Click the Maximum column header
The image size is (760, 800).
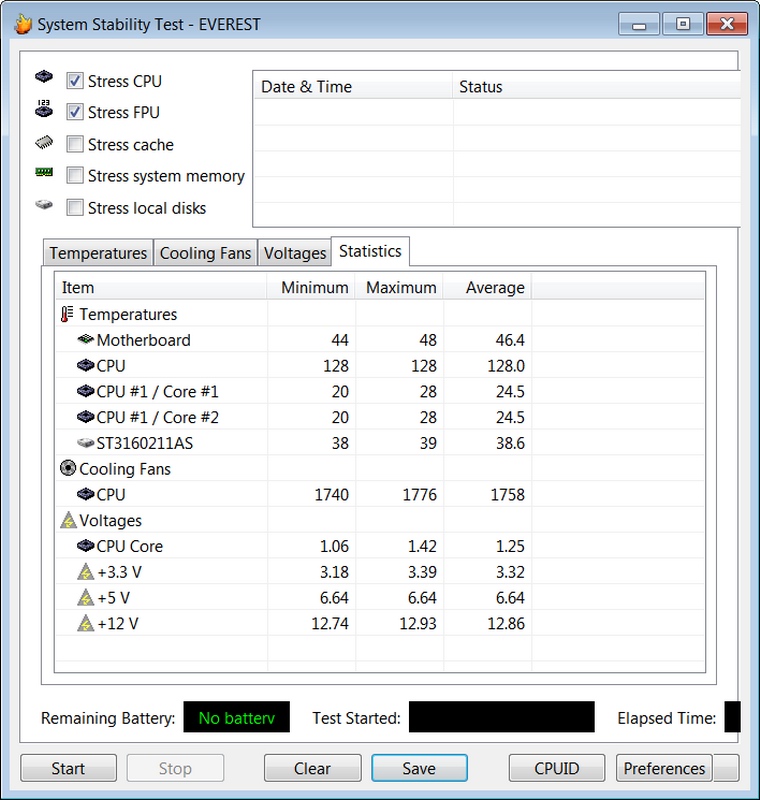click(x=401, y=288)
